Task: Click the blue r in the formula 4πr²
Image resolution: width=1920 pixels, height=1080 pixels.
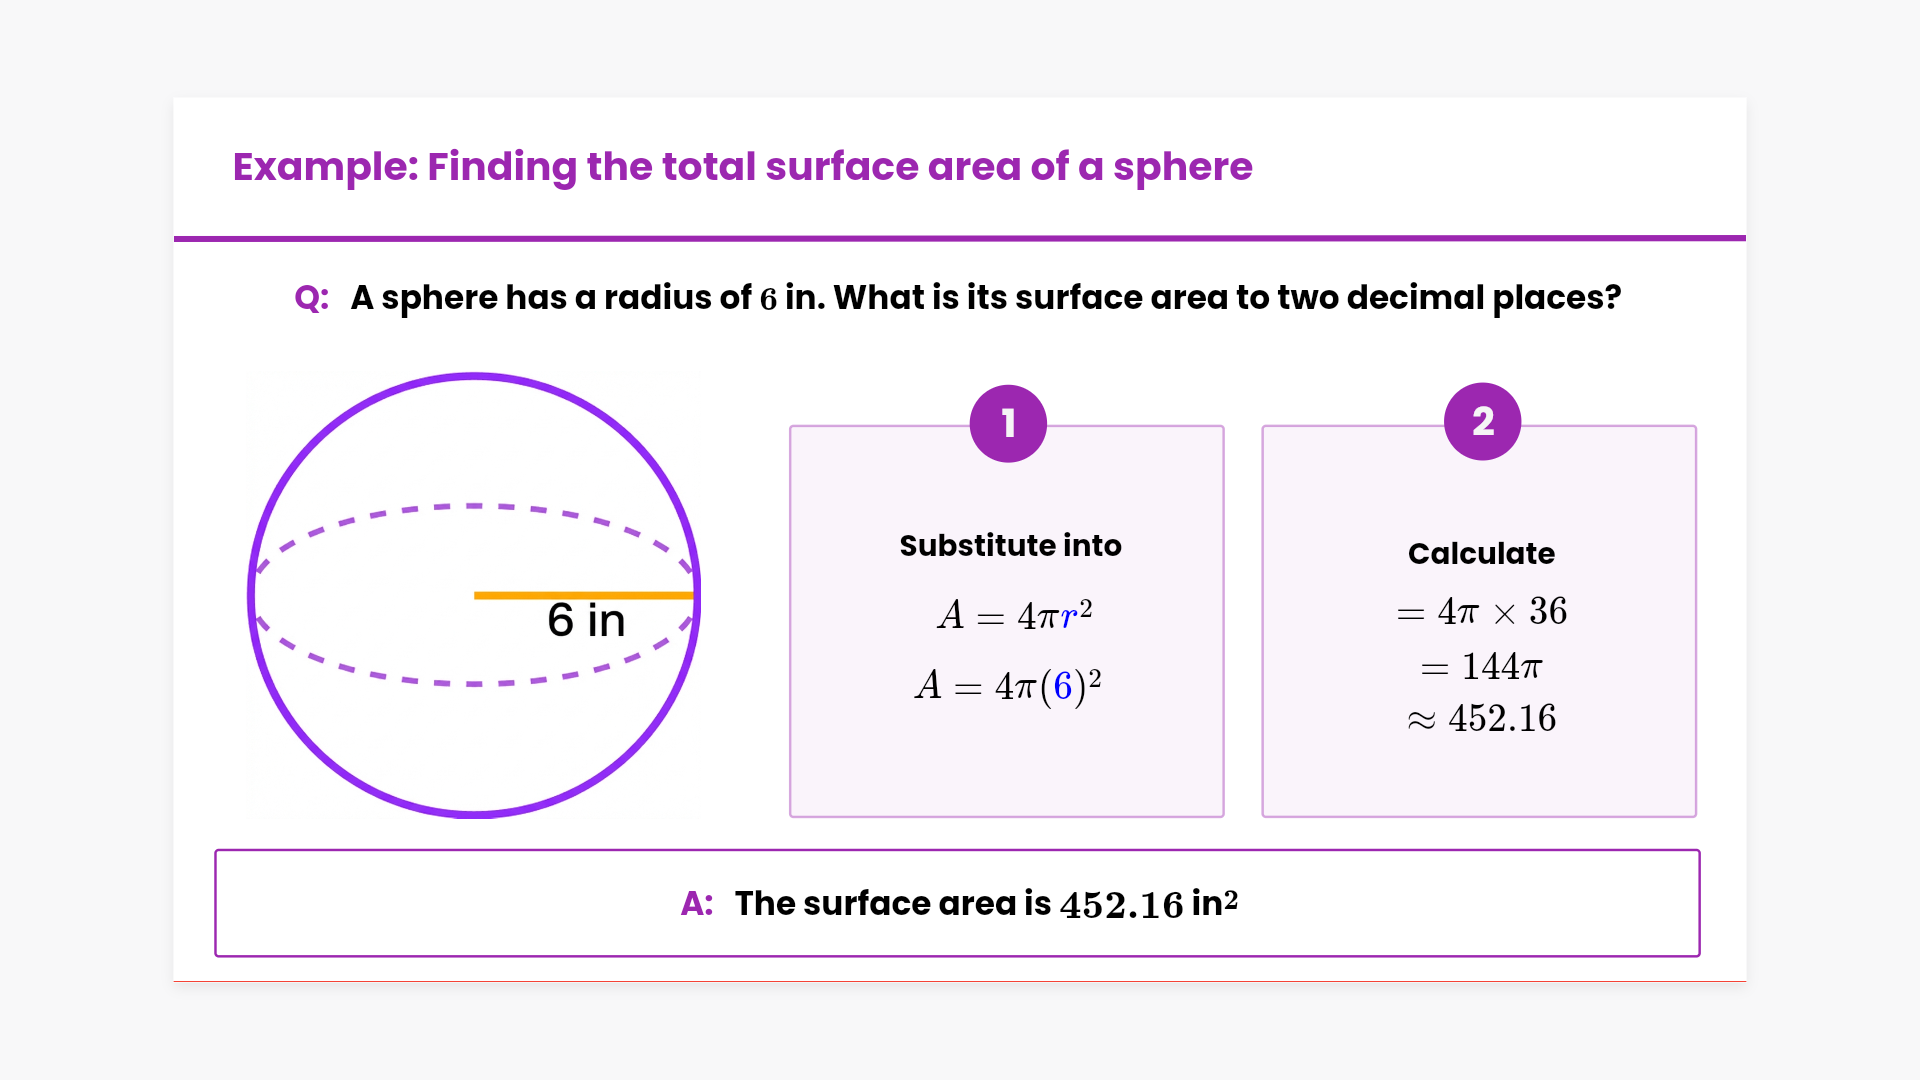Action: 1069,617
